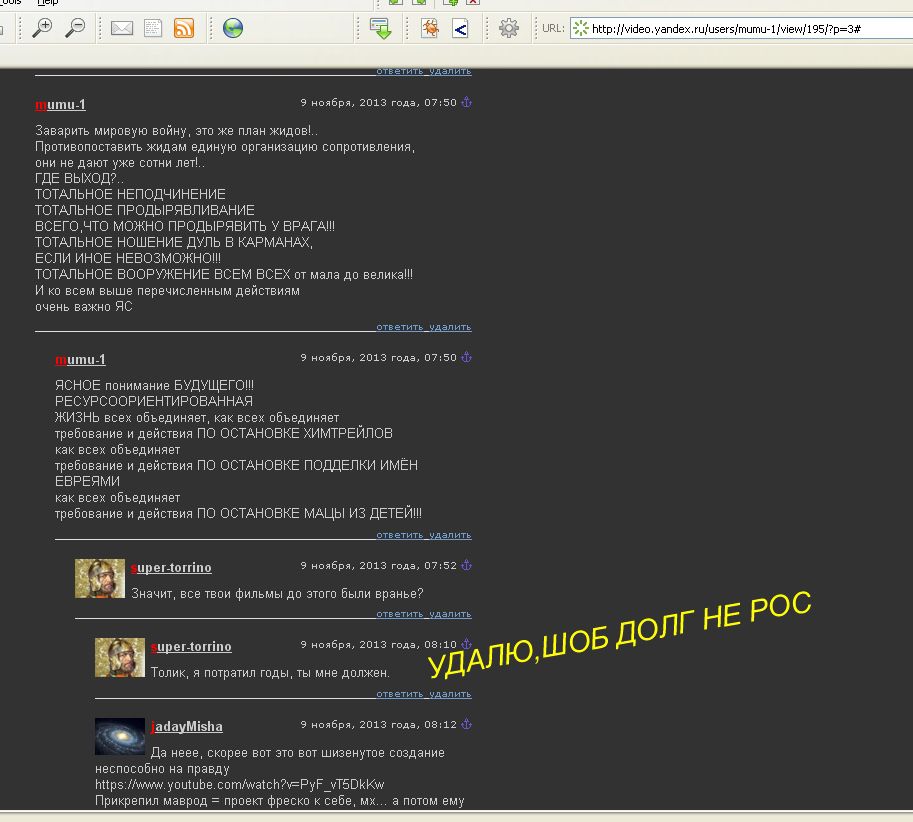Image resolution: width=913 pixels, height=822 pixels.
Task: Open the orange RSS feed icon
Action: (184, 28)
